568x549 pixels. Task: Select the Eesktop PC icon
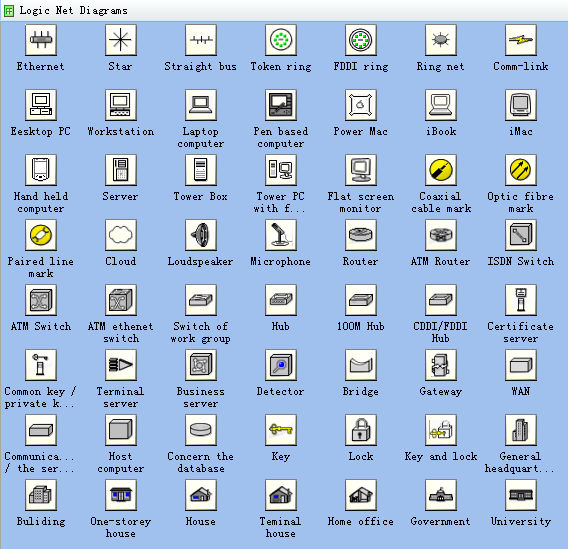pos(41,105)
